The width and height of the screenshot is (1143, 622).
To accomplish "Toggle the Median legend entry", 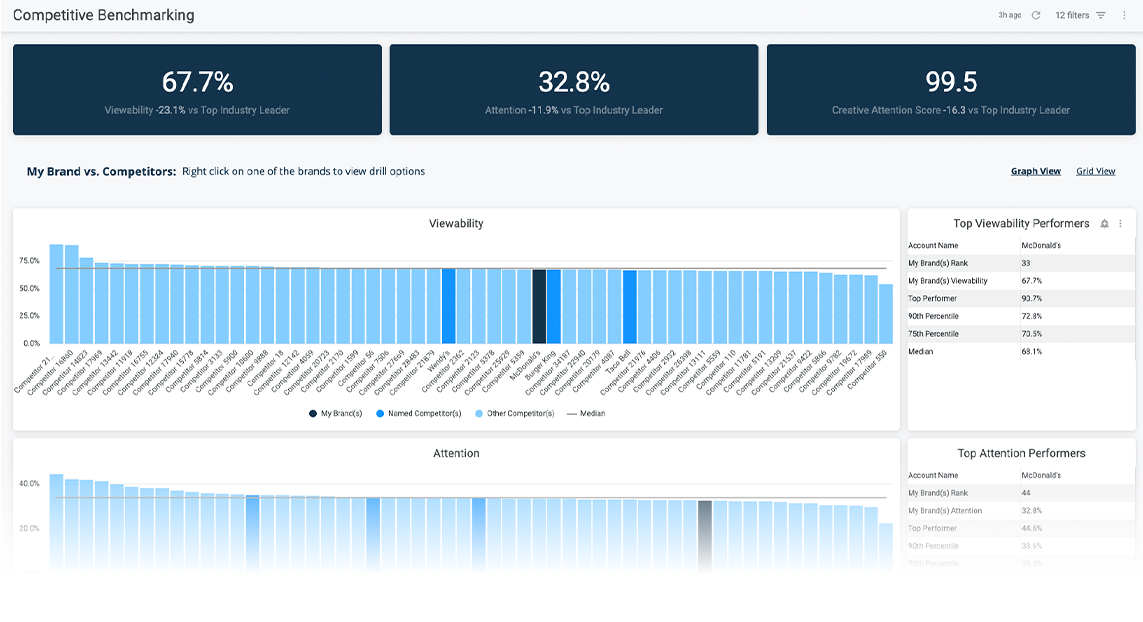I will [x=586, y=413].
